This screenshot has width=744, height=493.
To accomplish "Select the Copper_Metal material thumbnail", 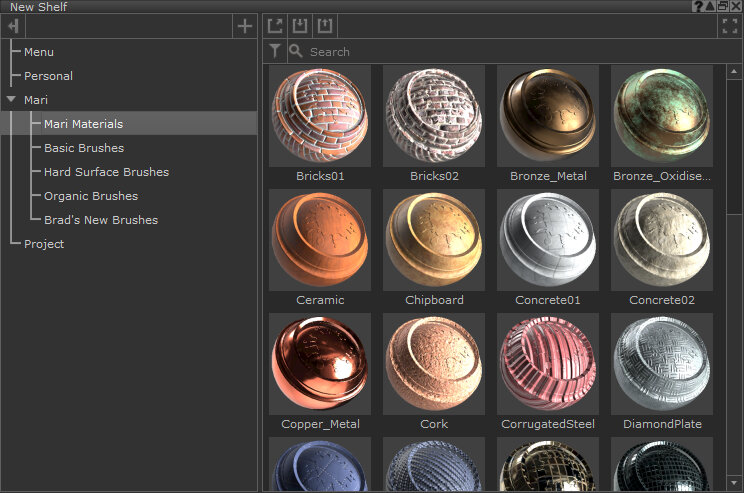I will click(x=320, y=364).
